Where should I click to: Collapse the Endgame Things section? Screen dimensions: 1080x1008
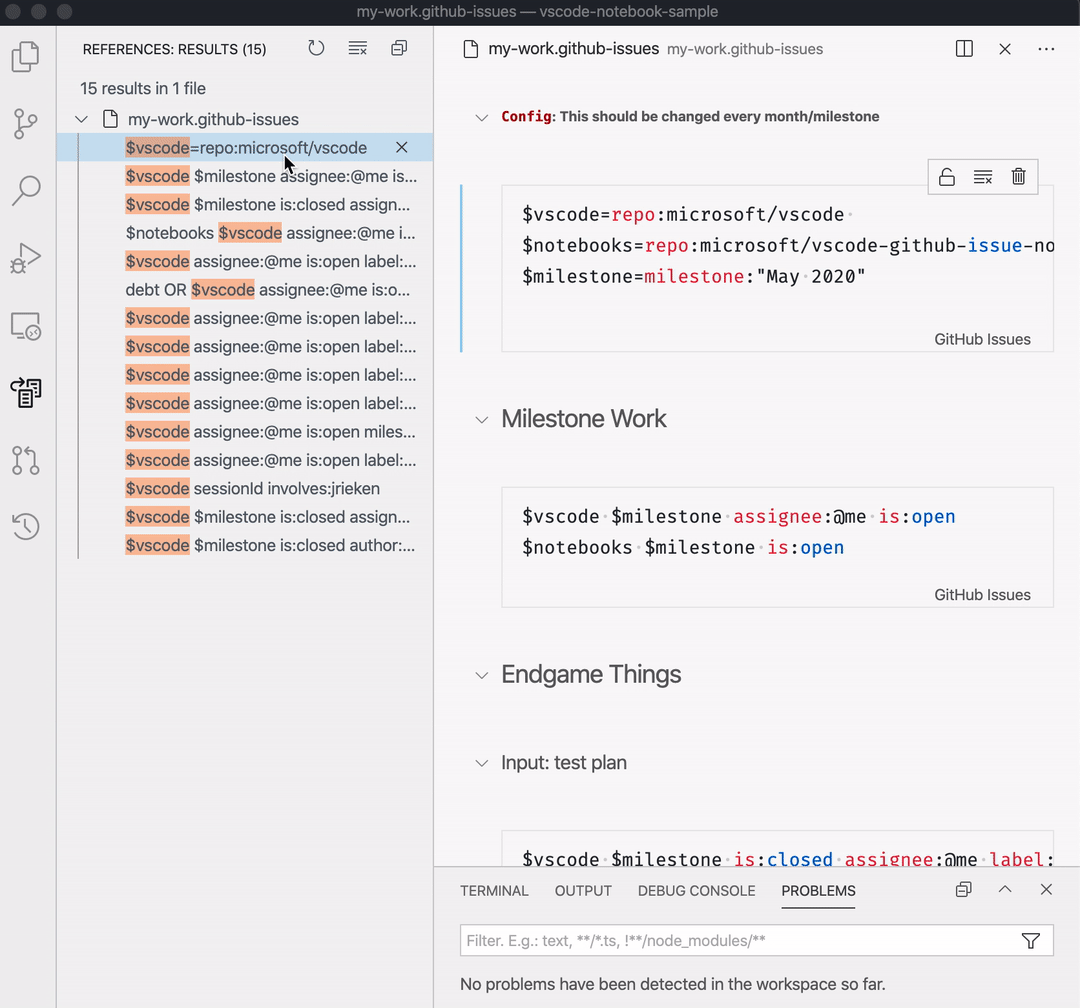(481, 675)
